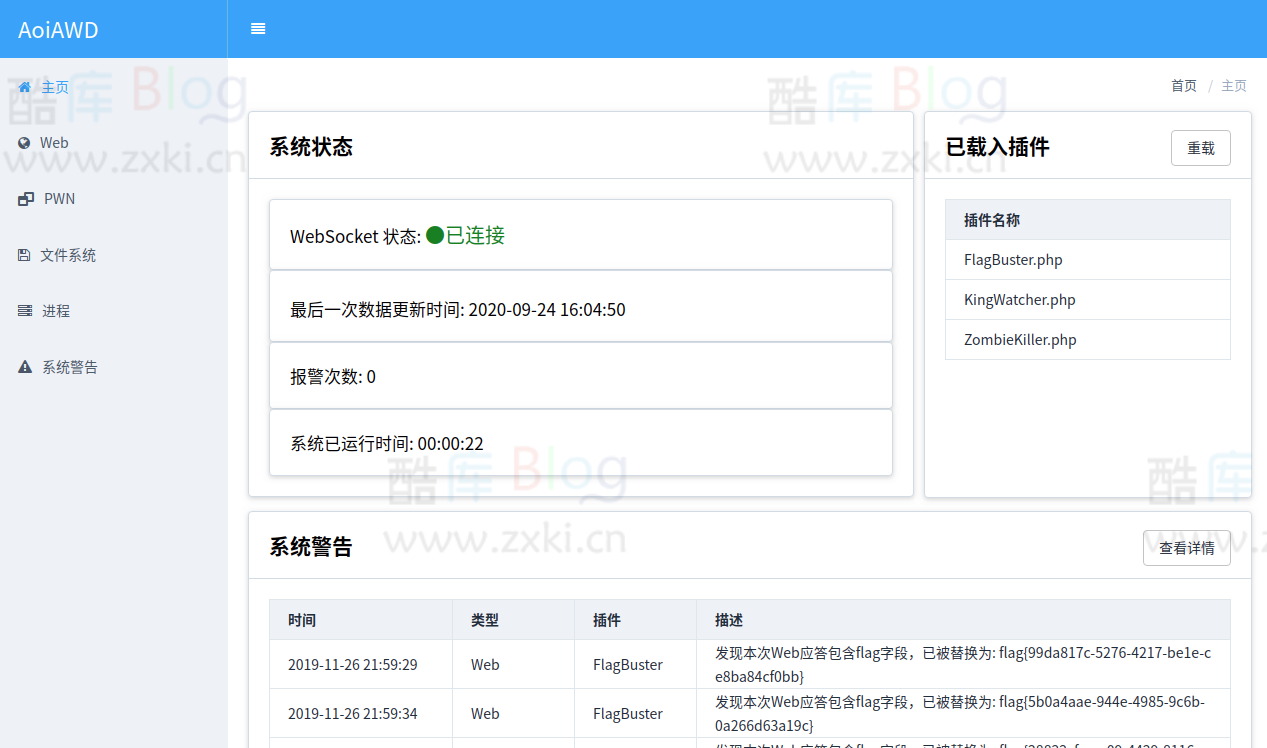1267x748 pixels.
Task: Click the 时间 column header
Action: [x=301, y=620]
